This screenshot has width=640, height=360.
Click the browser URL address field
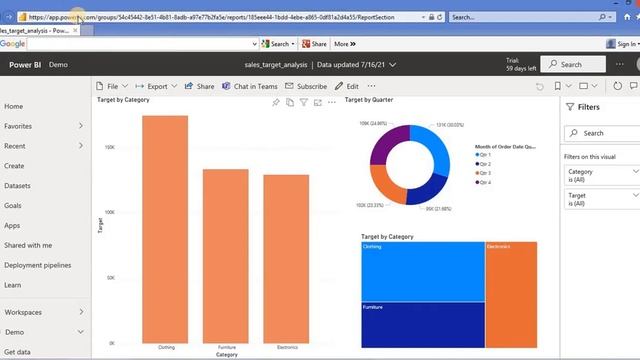tap(220, 17)
